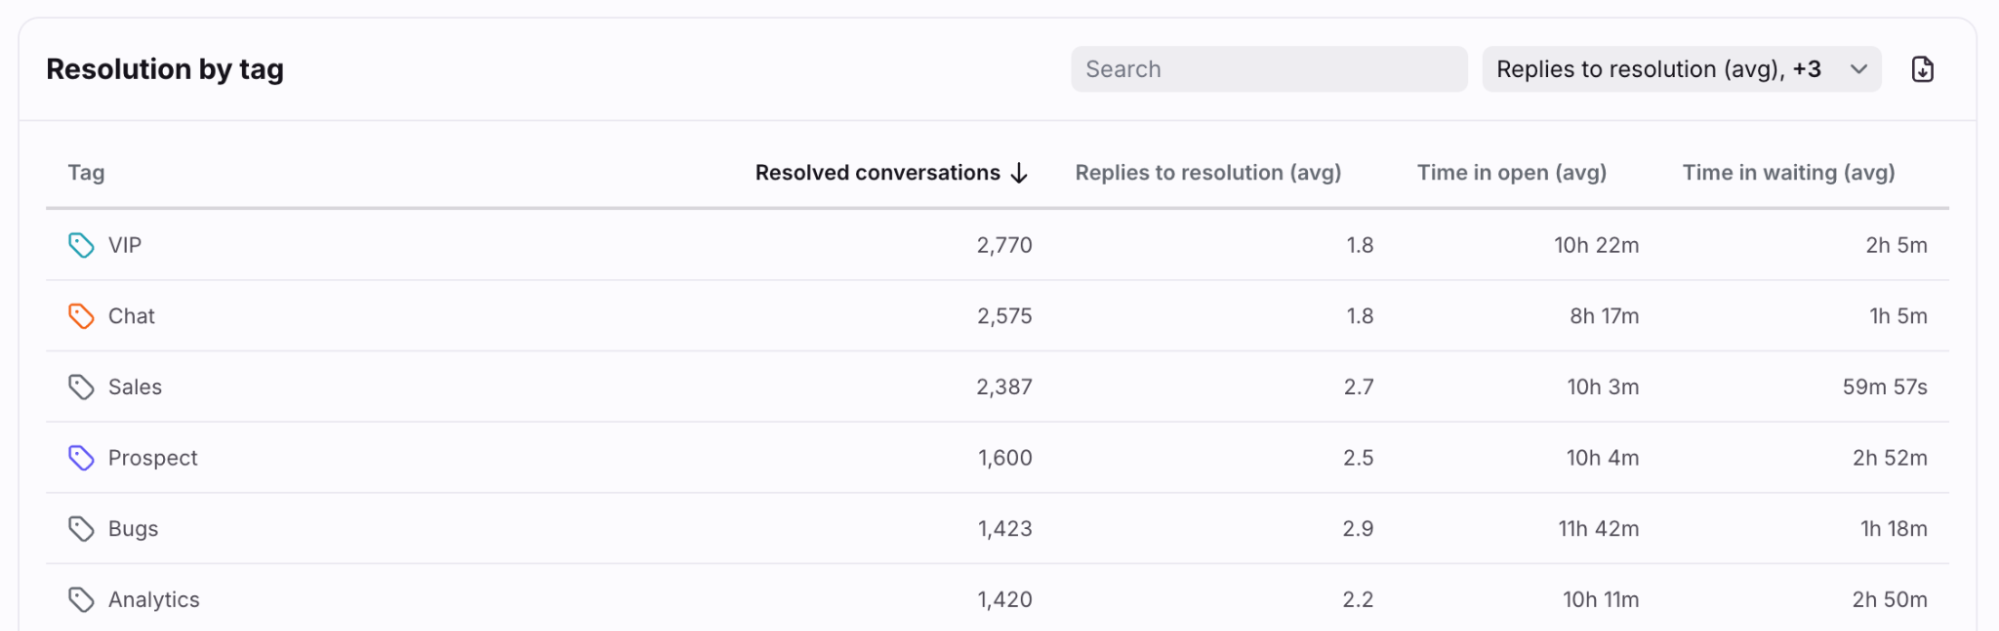Select the Analytics tag label
Viewport: 1999px width, 631px height.
coord(154,600)
